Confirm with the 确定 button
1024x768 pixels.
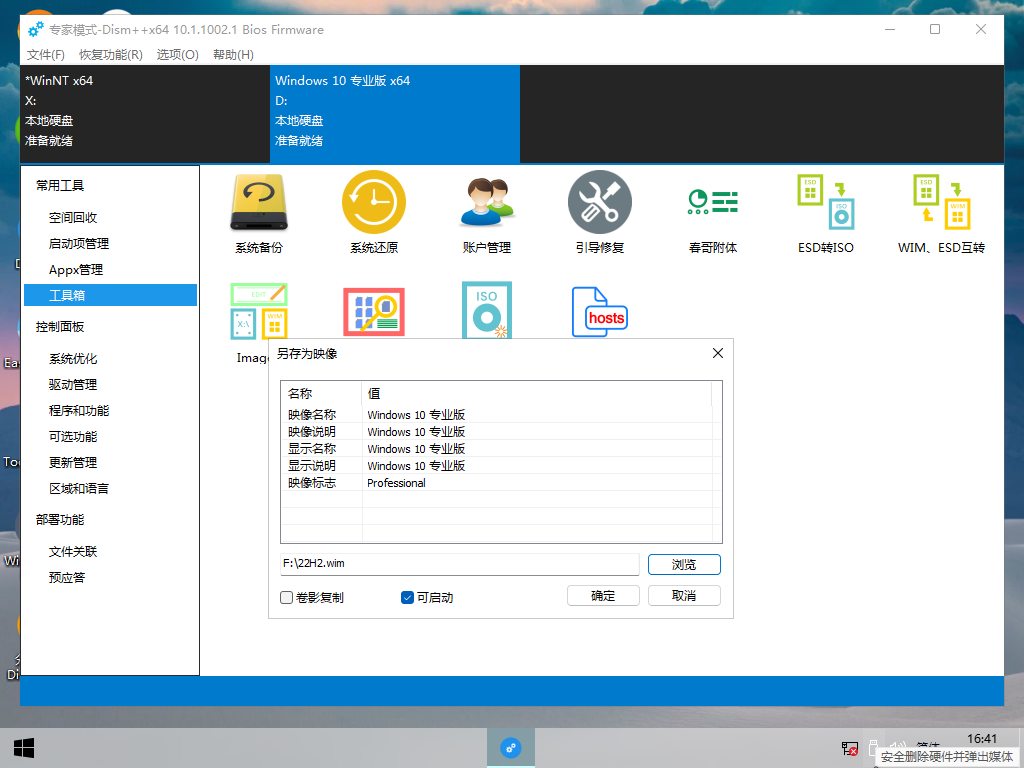603,596
